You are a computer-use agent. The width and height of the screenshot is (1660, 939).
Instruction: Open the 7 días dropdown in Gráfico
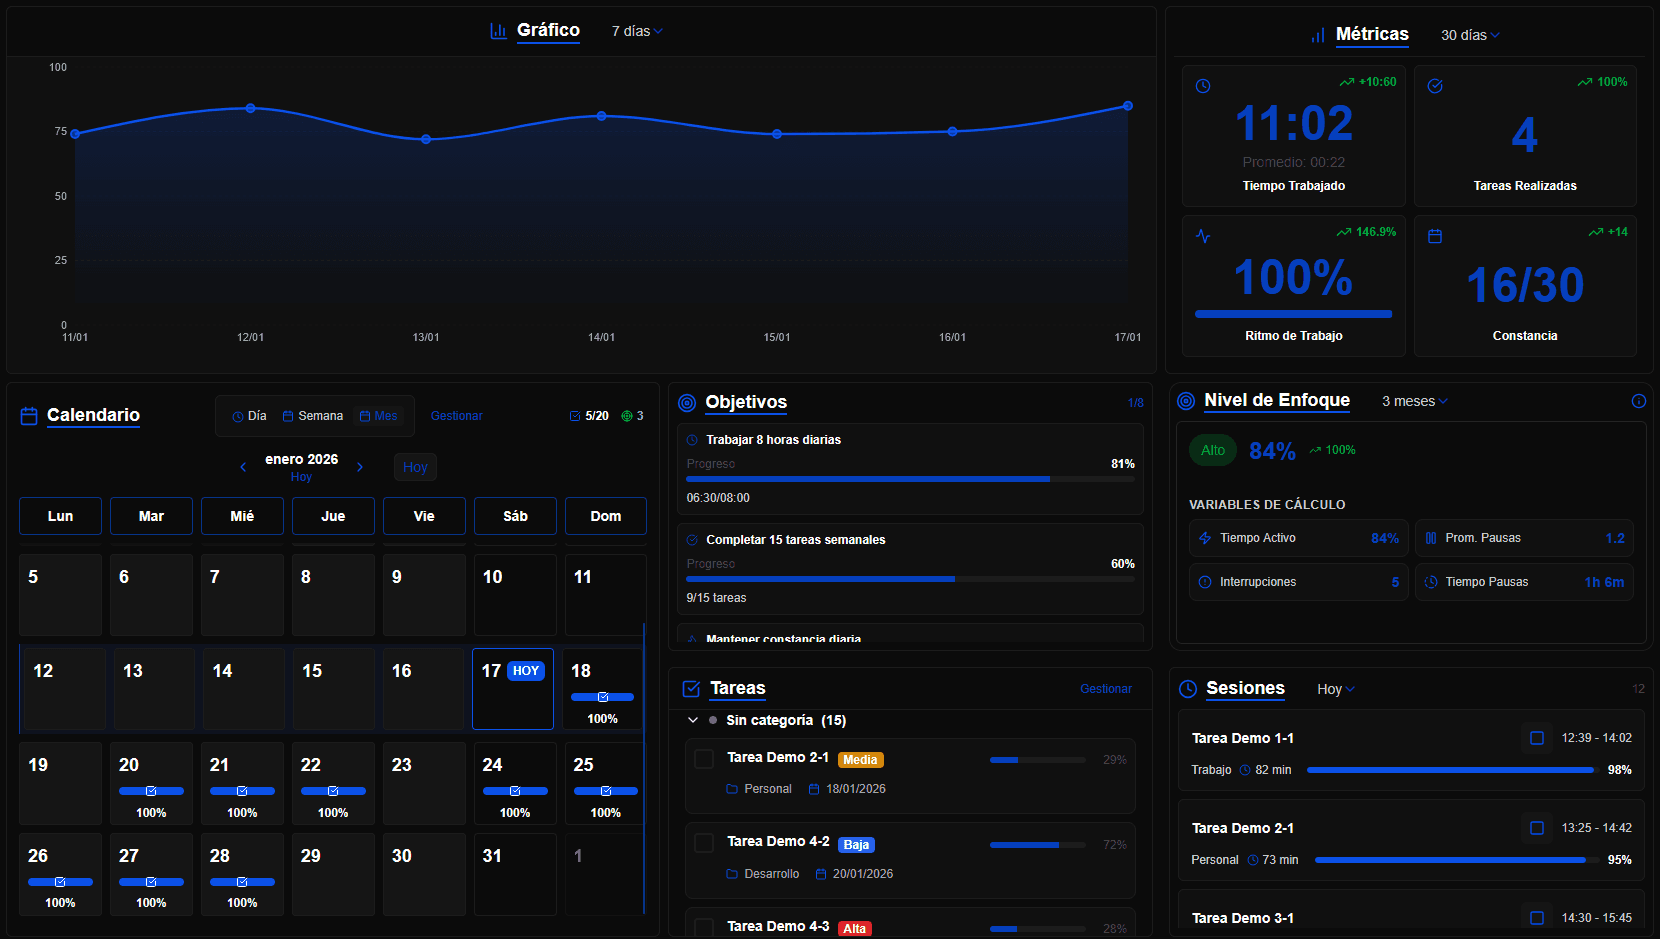tap(637, 31)
